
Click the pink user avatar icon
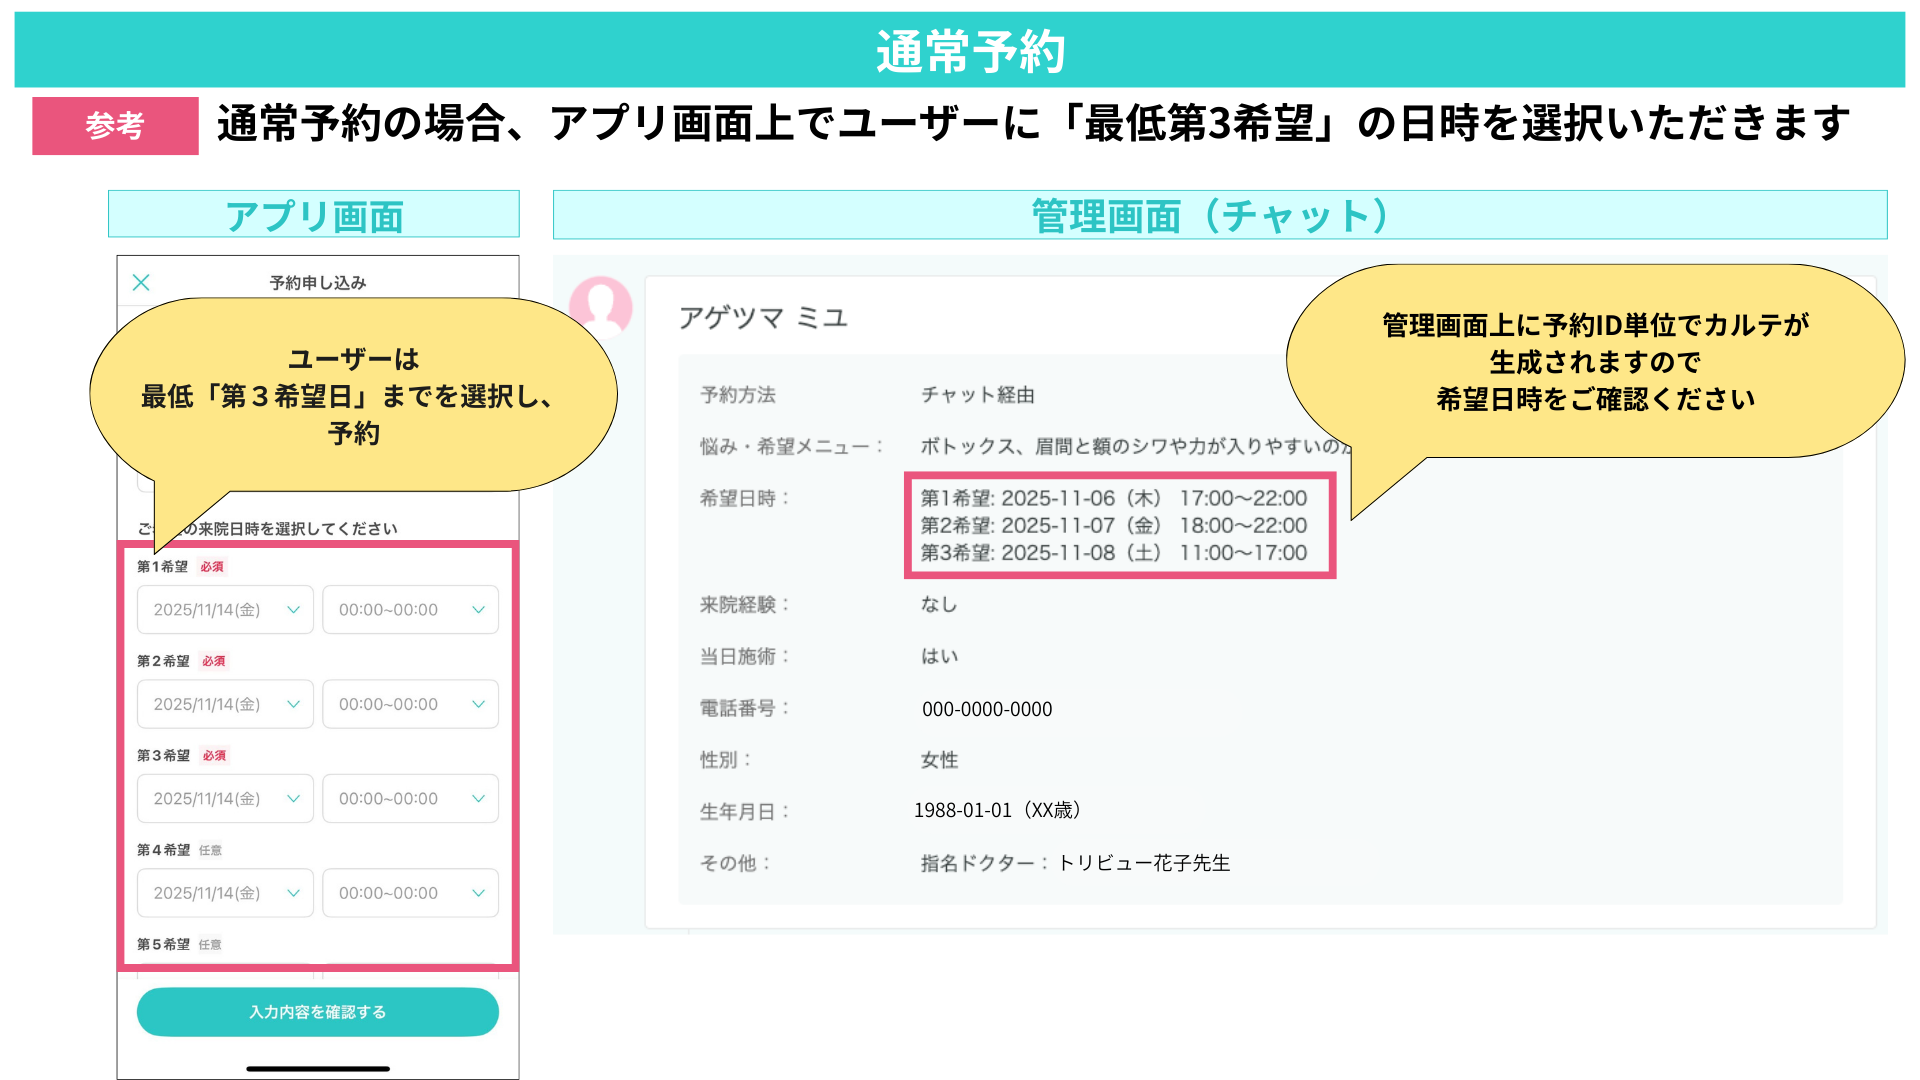coord(601,304)
